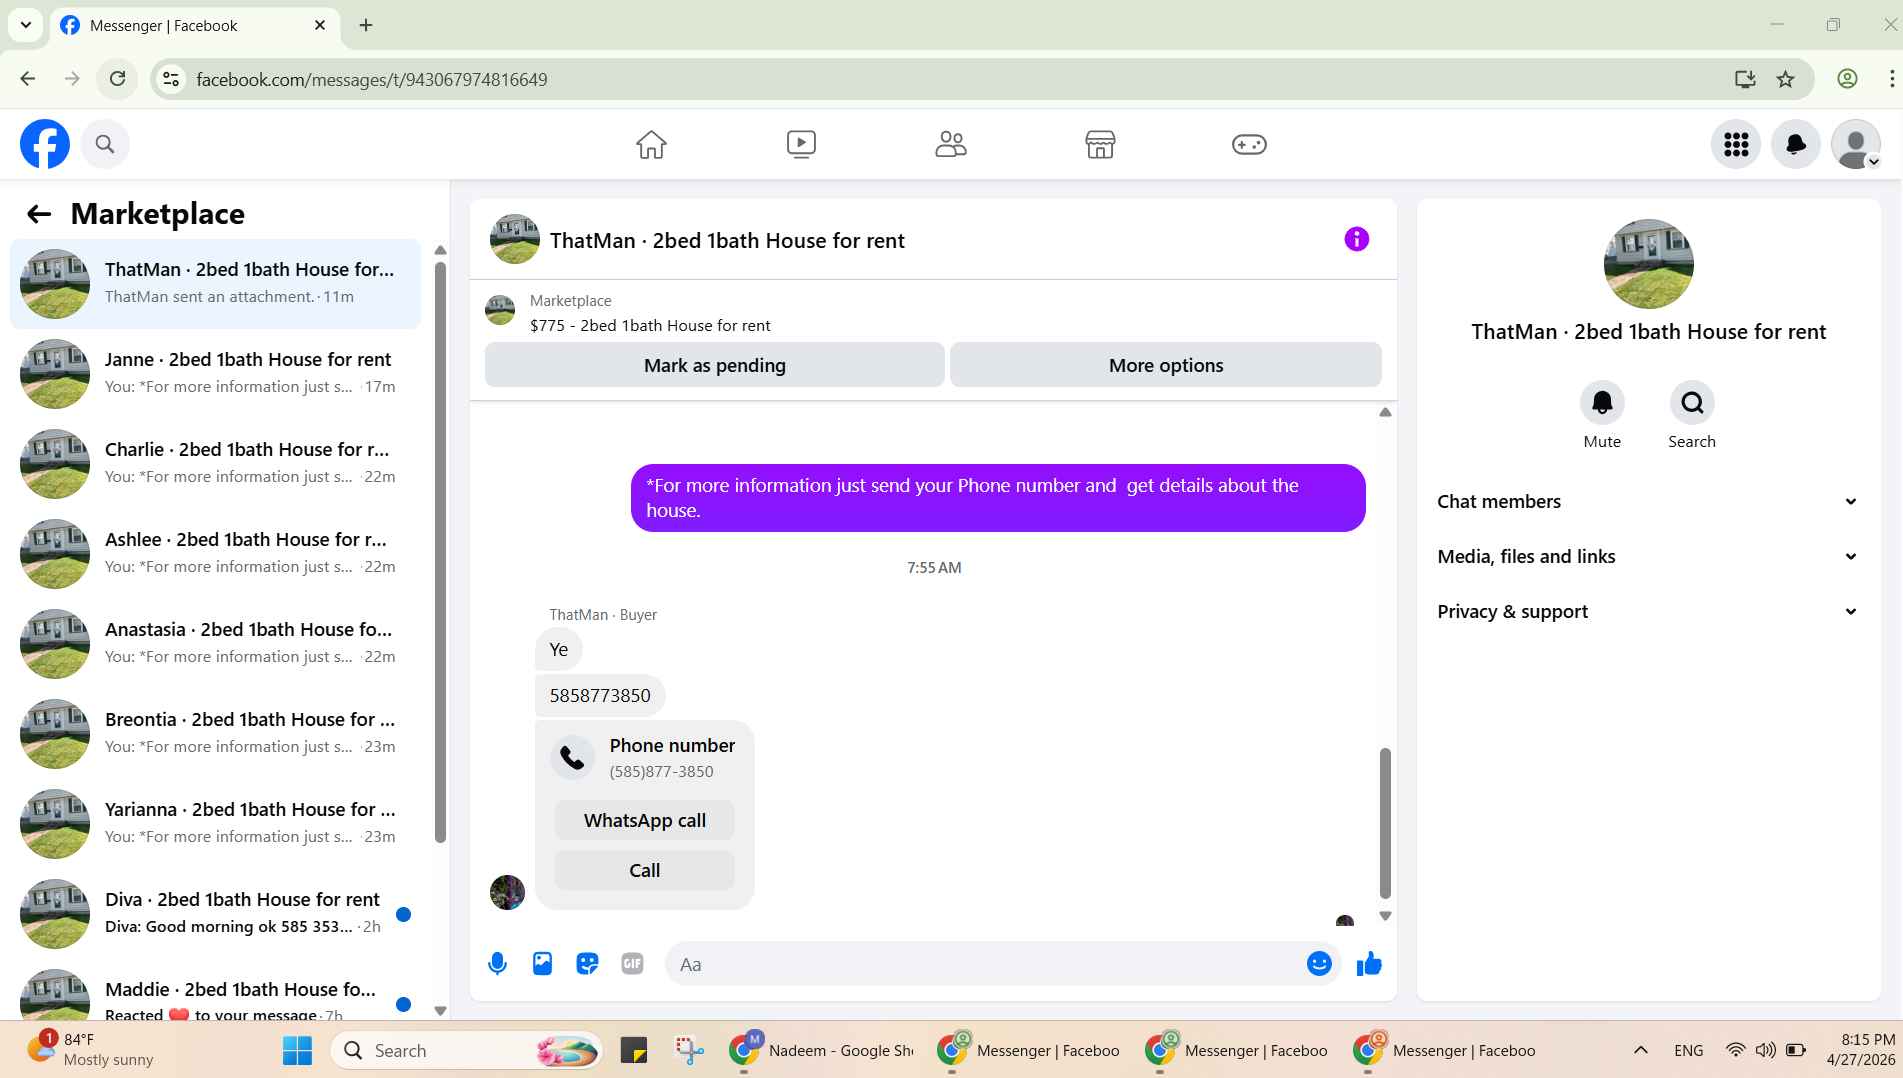Open the Breontia conversation
The height and width of the screenshot is (1078, 1903).
click(x=215, y=734)
